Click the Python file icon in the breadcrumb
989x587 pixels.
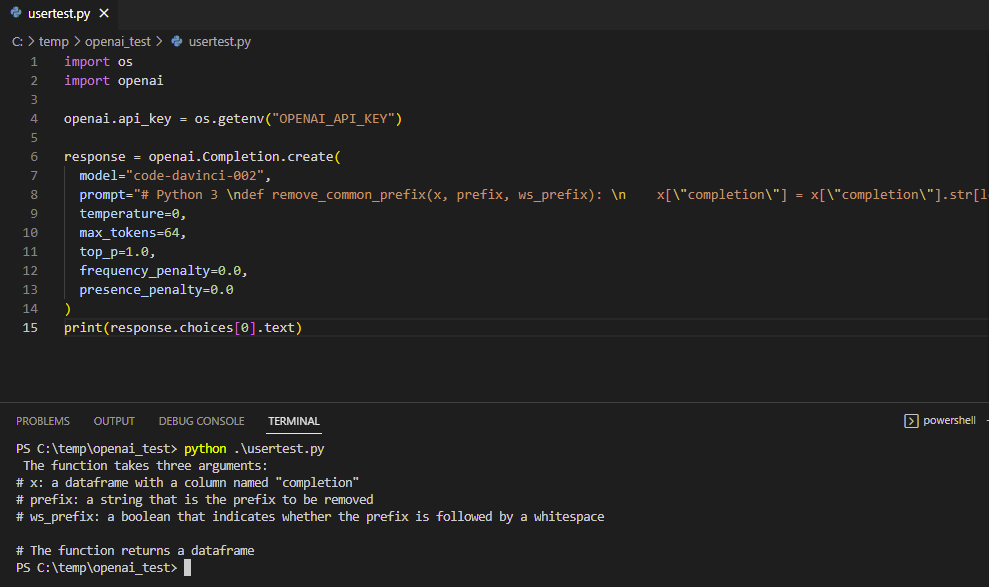(x=178, y=42)
